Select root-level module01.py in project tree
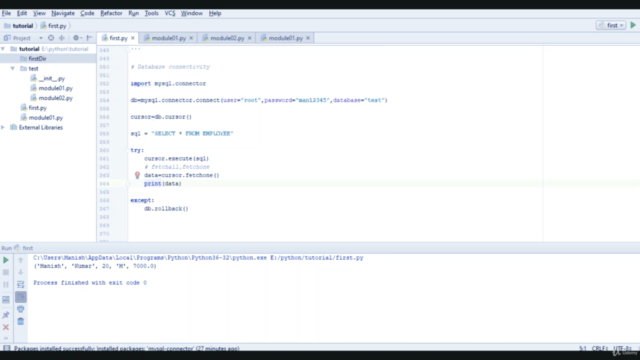Image resolution: width=640 pixels, height=360 pixels. pyautogui.click(x=46, y=118)
